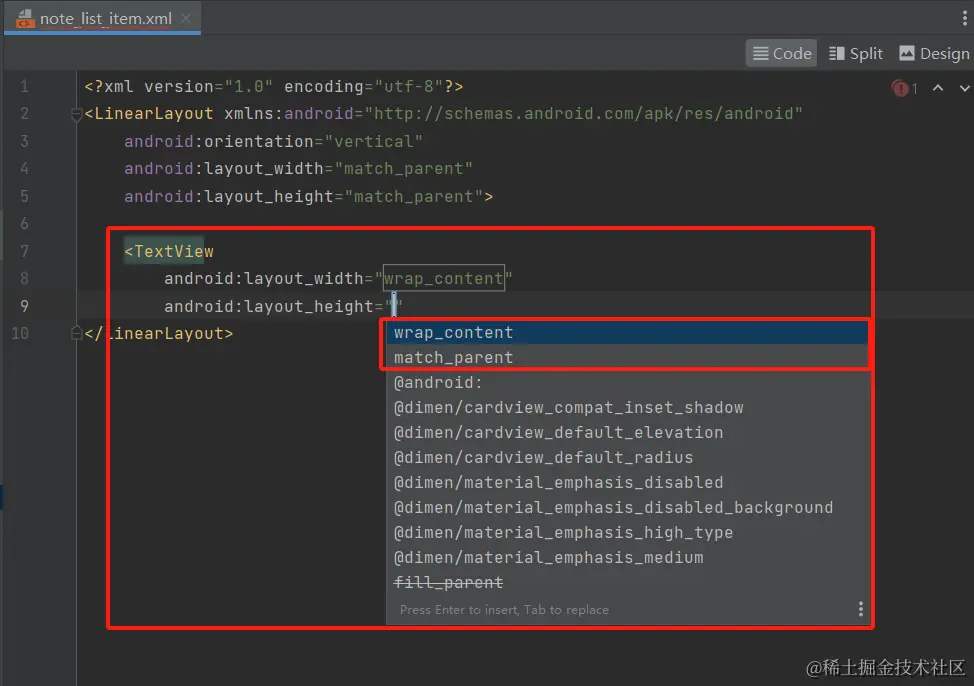Viewport: 974px width, 686px height.
Task: Choose @dimen/material_emphasis_disabled suggestion
Action: tap(627, 482)
